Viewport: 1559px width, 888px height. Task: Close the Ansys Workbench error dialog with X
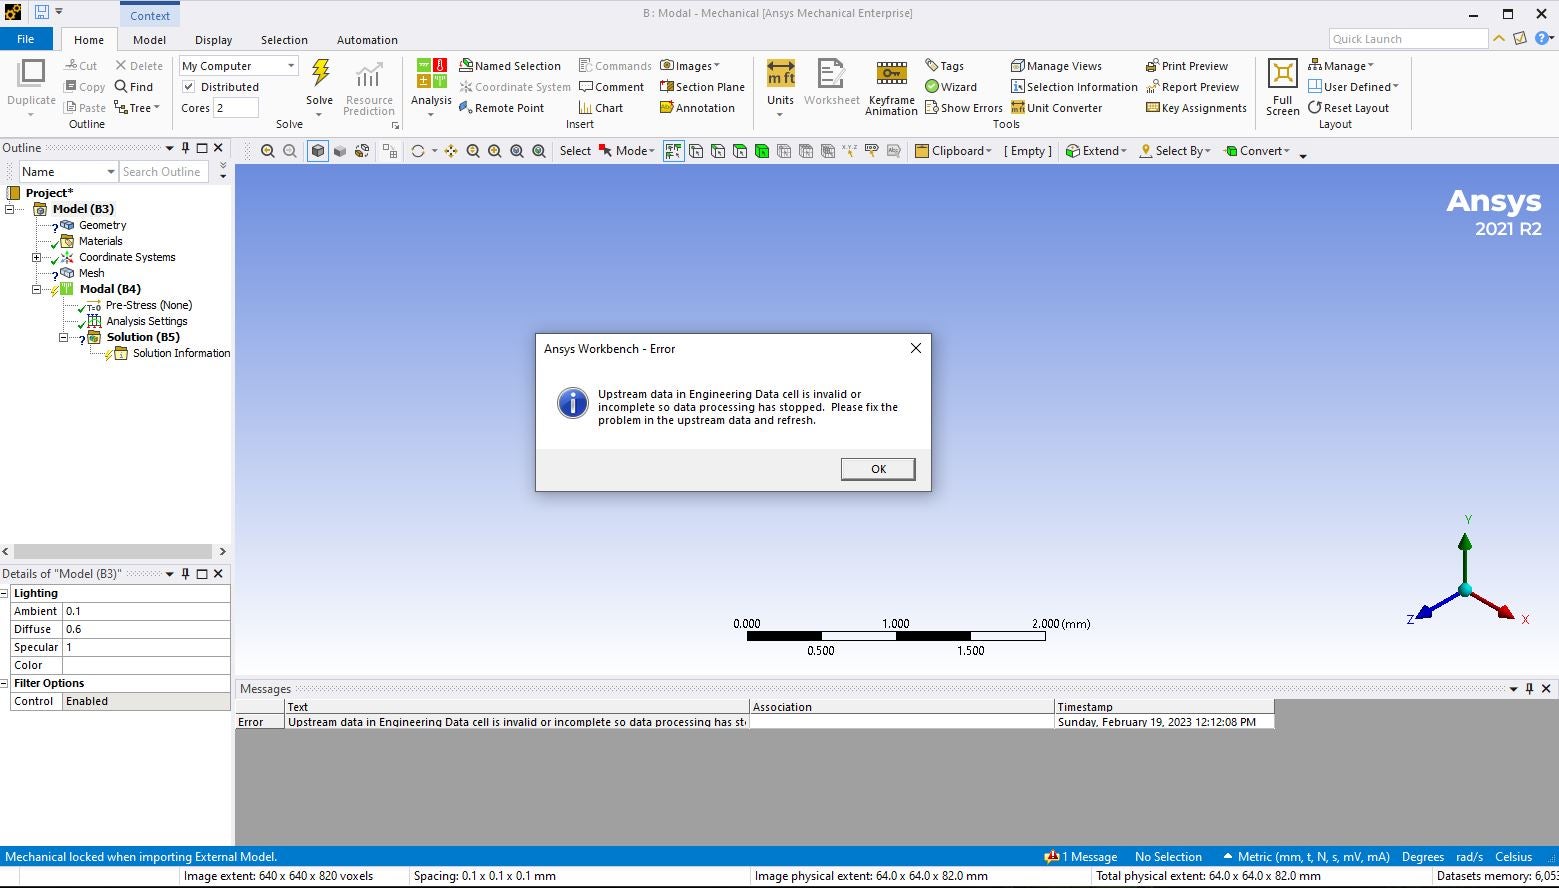click(x=915, y=348)
